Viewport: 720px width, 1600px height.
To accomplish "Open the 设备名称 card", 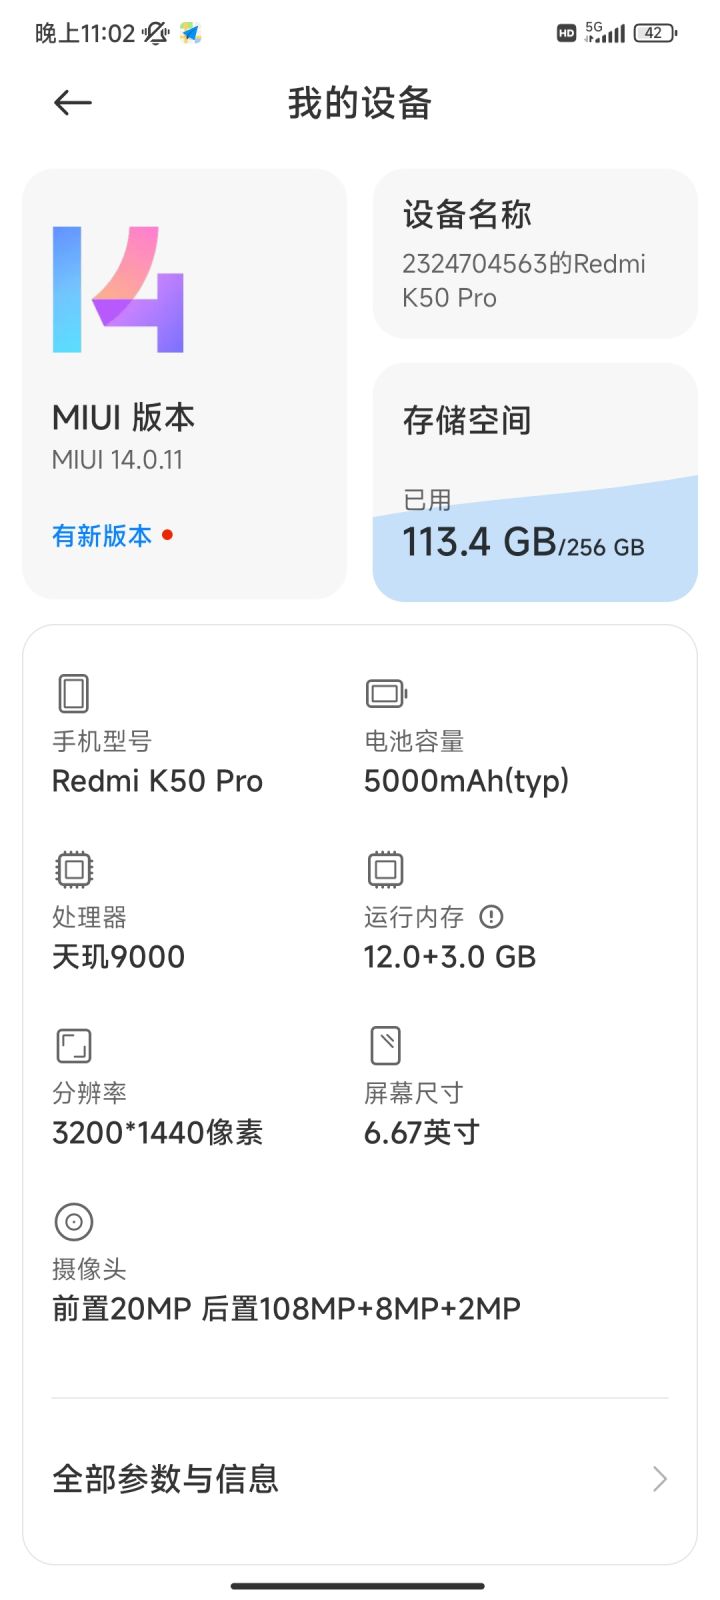I will point(535,254).
